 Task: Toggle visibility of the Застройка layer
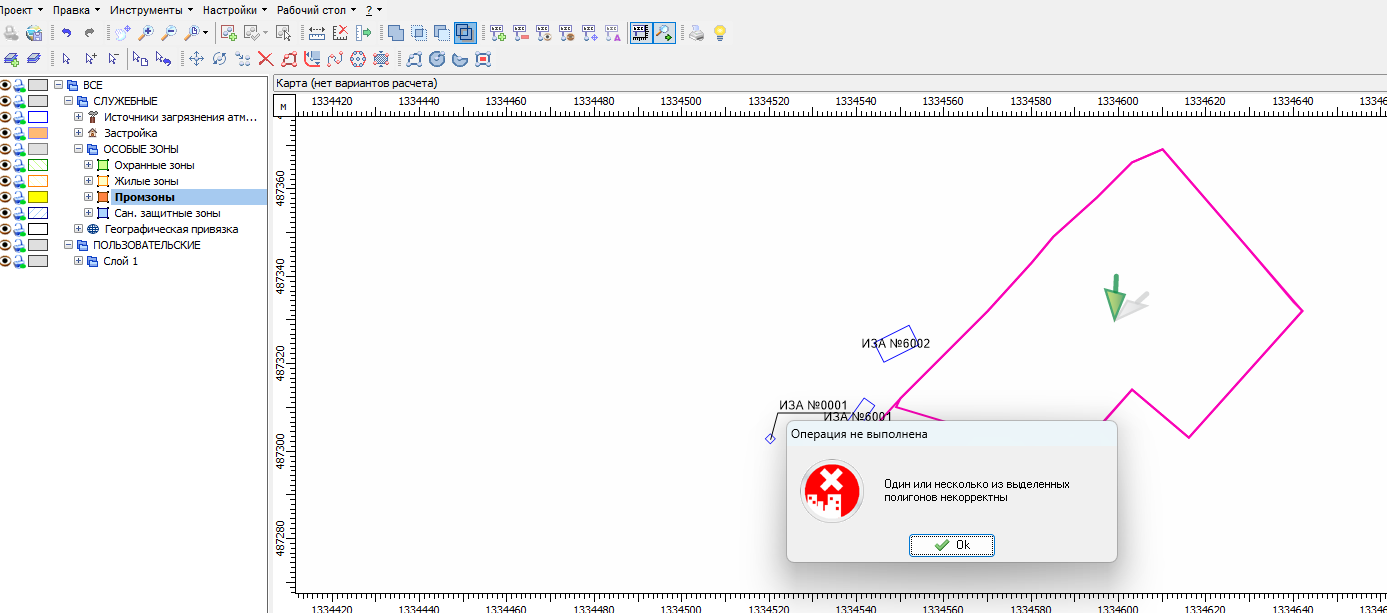(x=6, y=133)
